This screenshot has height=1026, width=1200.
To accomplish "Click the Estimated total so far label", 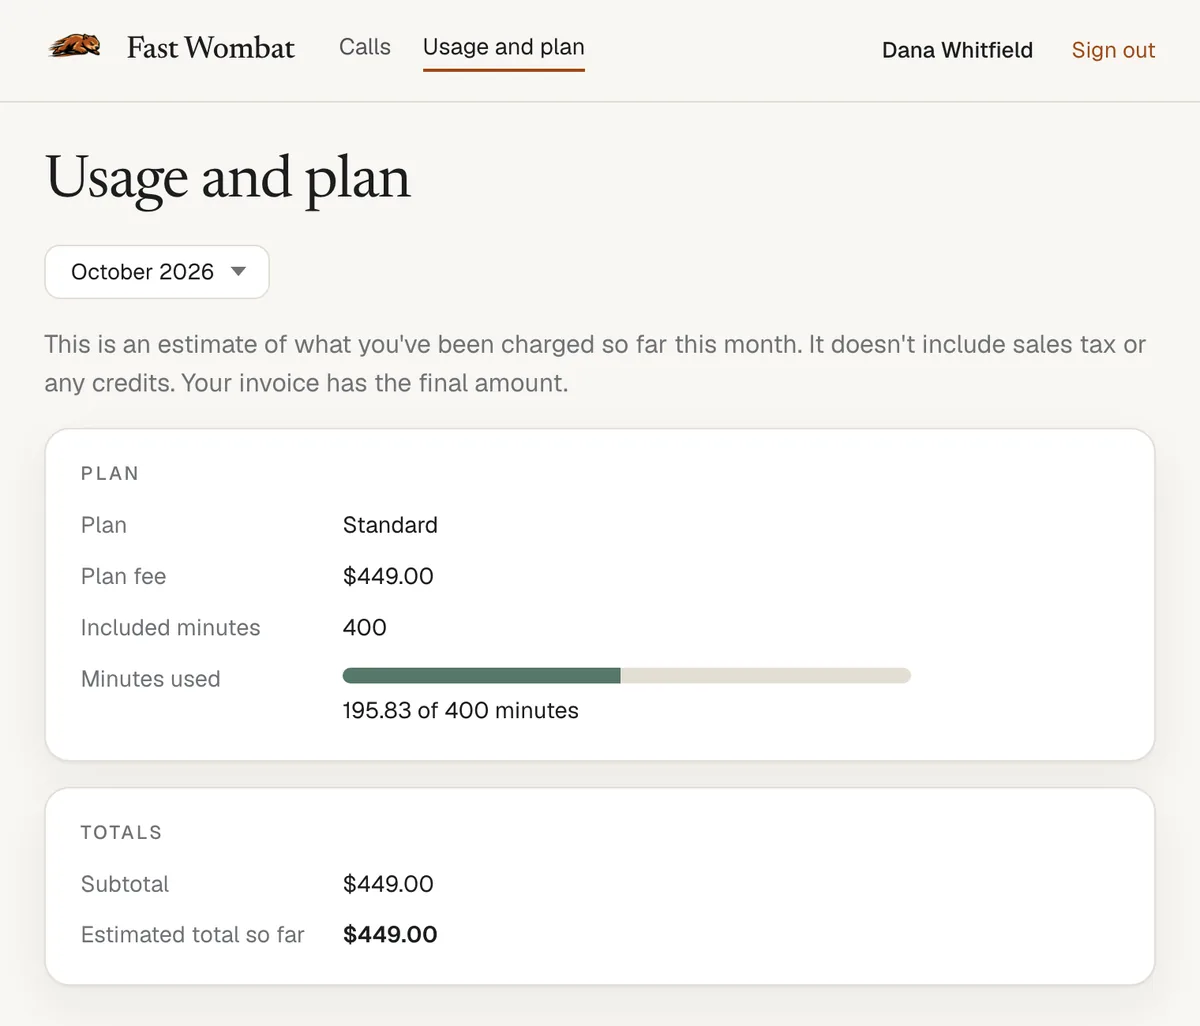I will [193, 934].
